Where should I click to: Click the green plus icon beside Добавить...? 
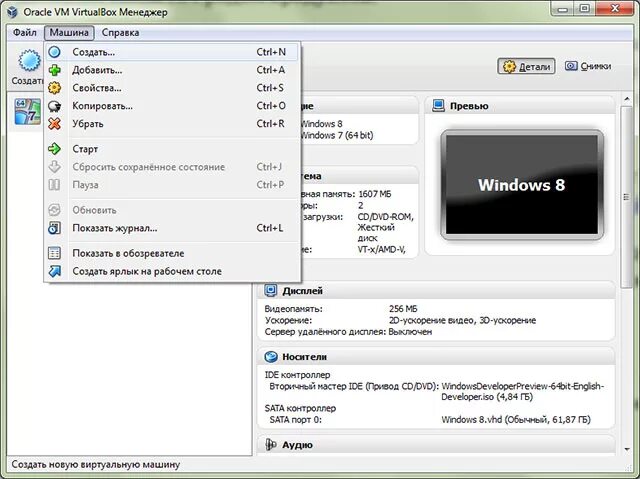[x=54, y=70]
